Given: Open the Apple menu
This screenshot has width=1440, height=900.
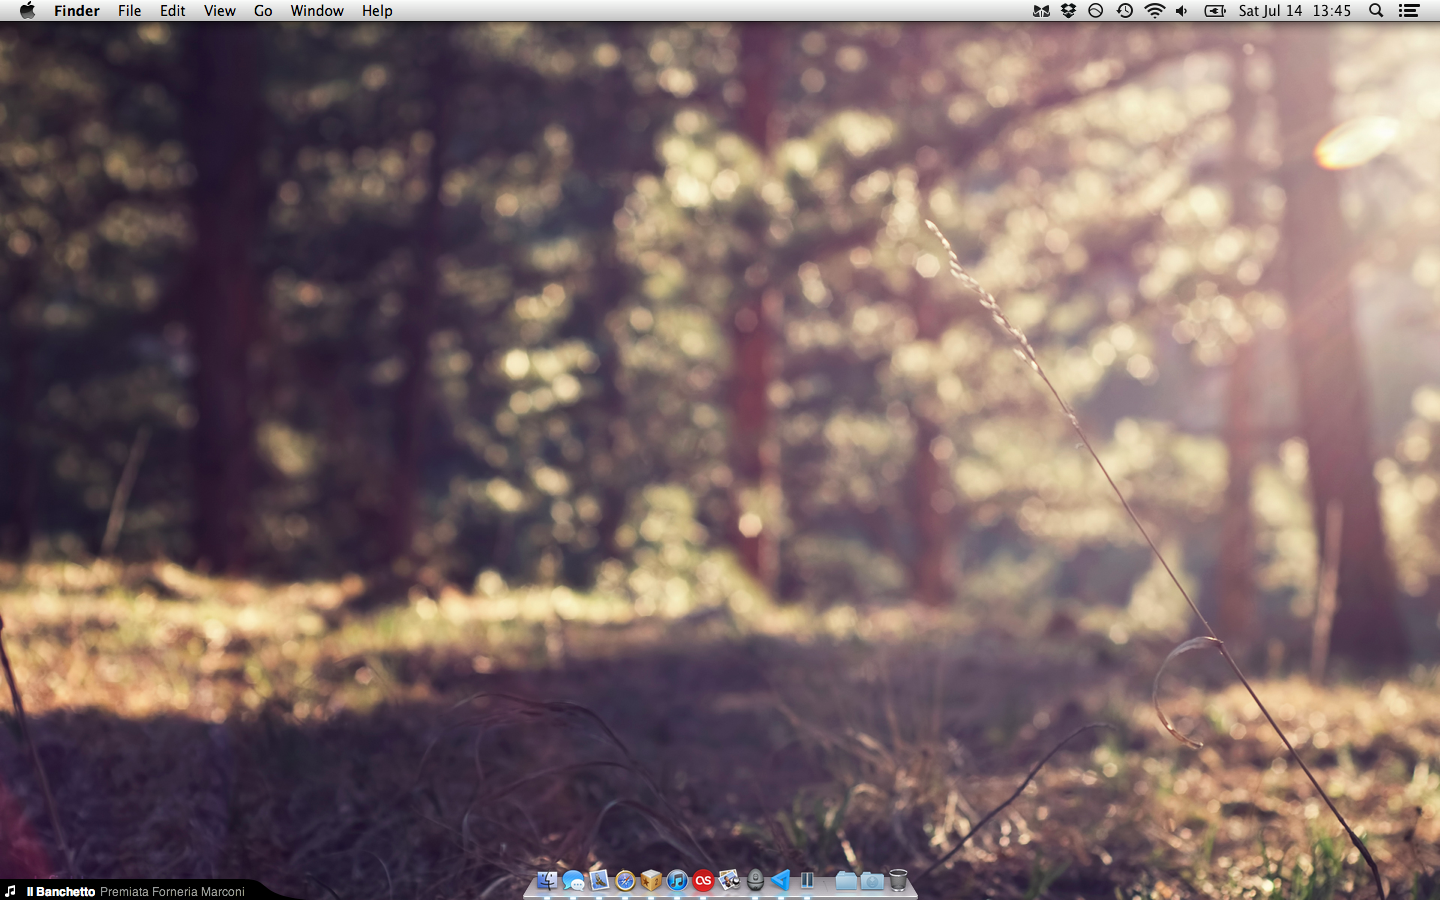Looking at the screenshot, I should pyautogui.click(x=27, y=10).
